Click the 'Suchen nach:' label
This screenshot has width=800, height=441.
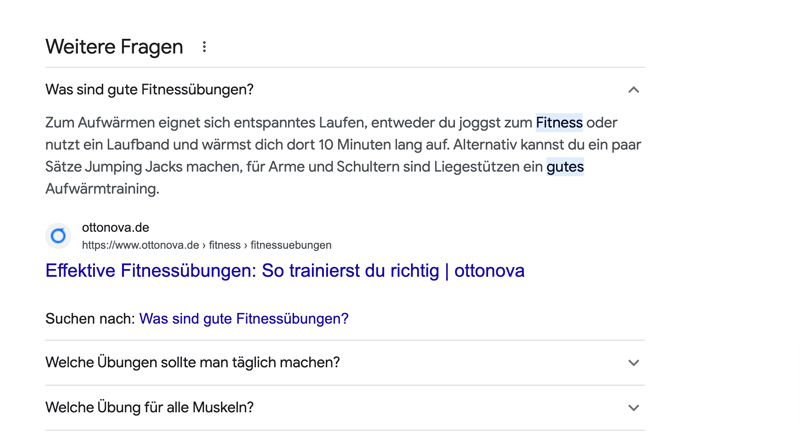(90, 319)
